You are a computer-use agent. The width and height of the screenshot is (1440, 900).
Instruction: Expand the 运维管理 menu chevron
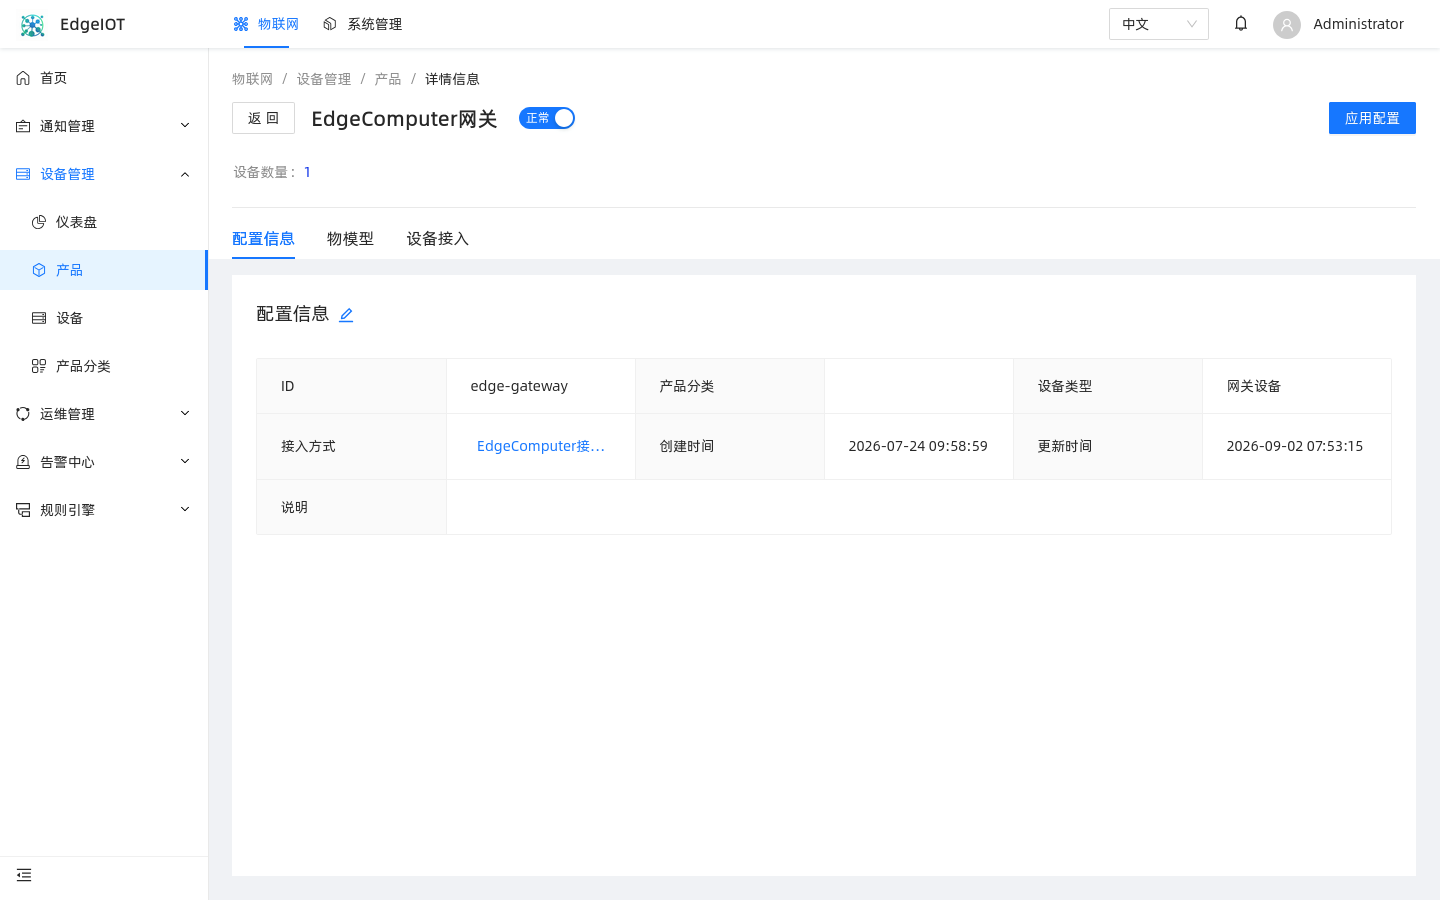185,414
